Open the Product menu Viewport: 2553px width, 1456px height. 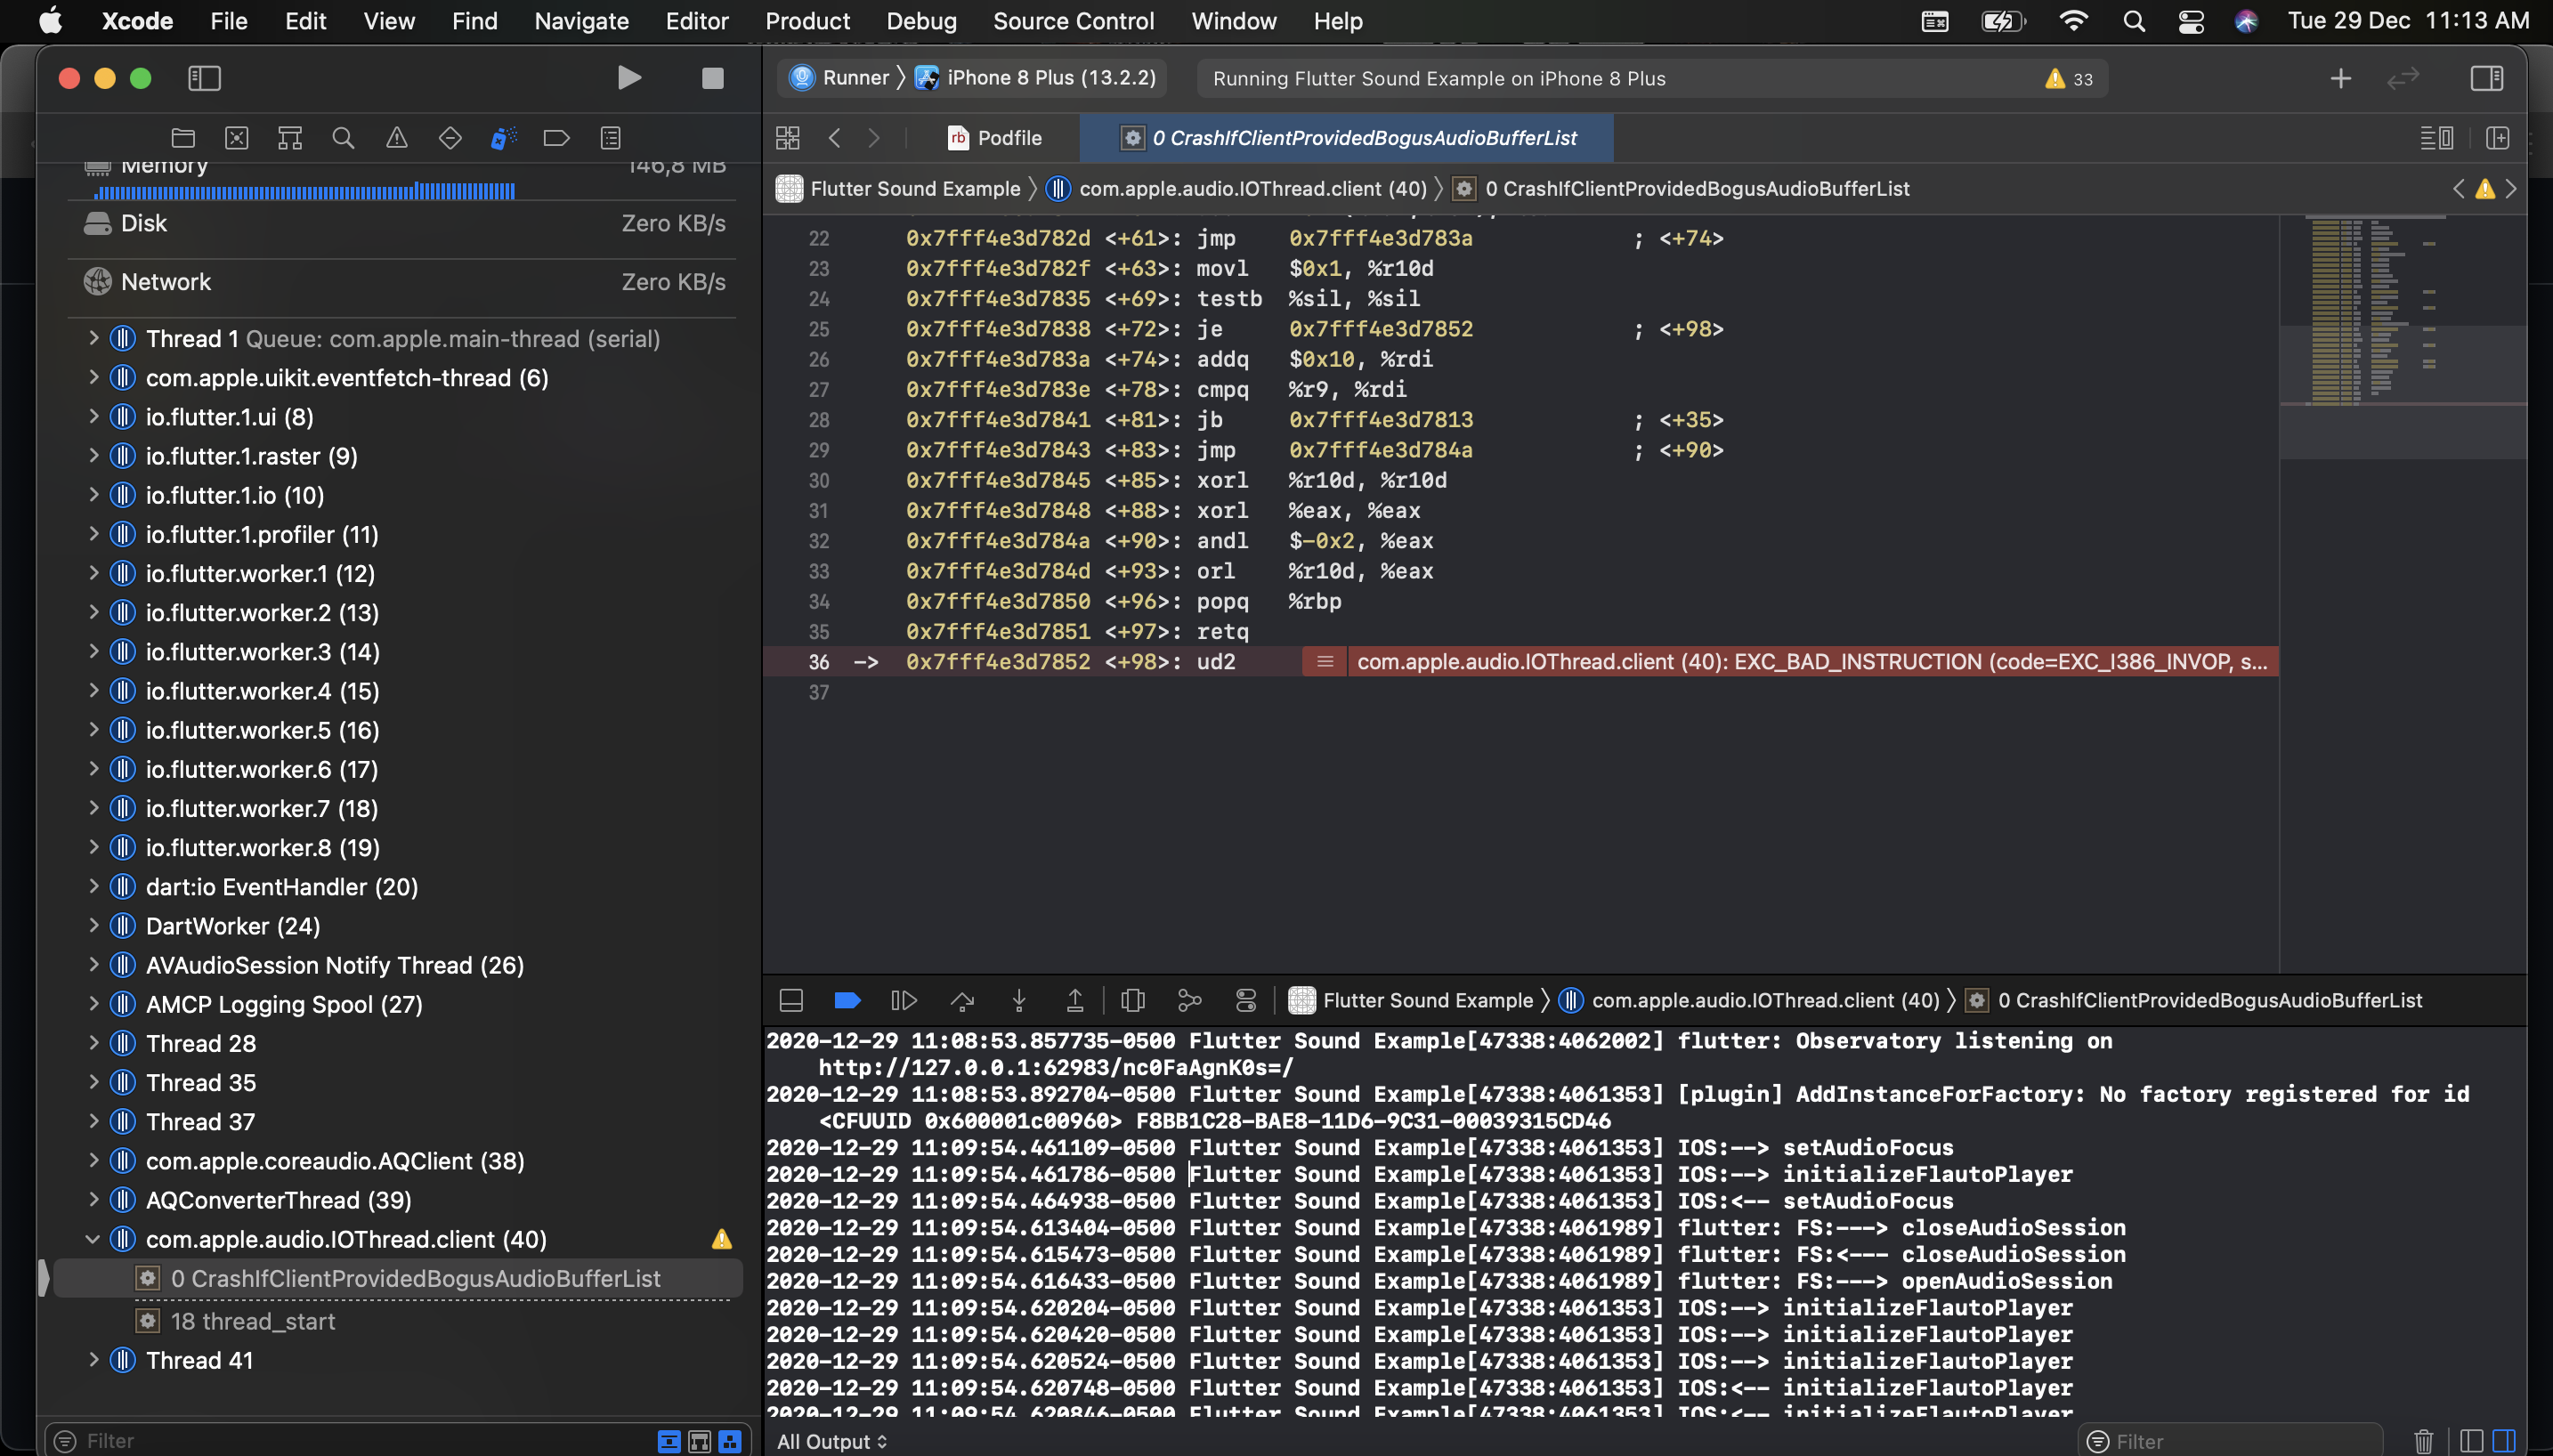click(807, 21)
